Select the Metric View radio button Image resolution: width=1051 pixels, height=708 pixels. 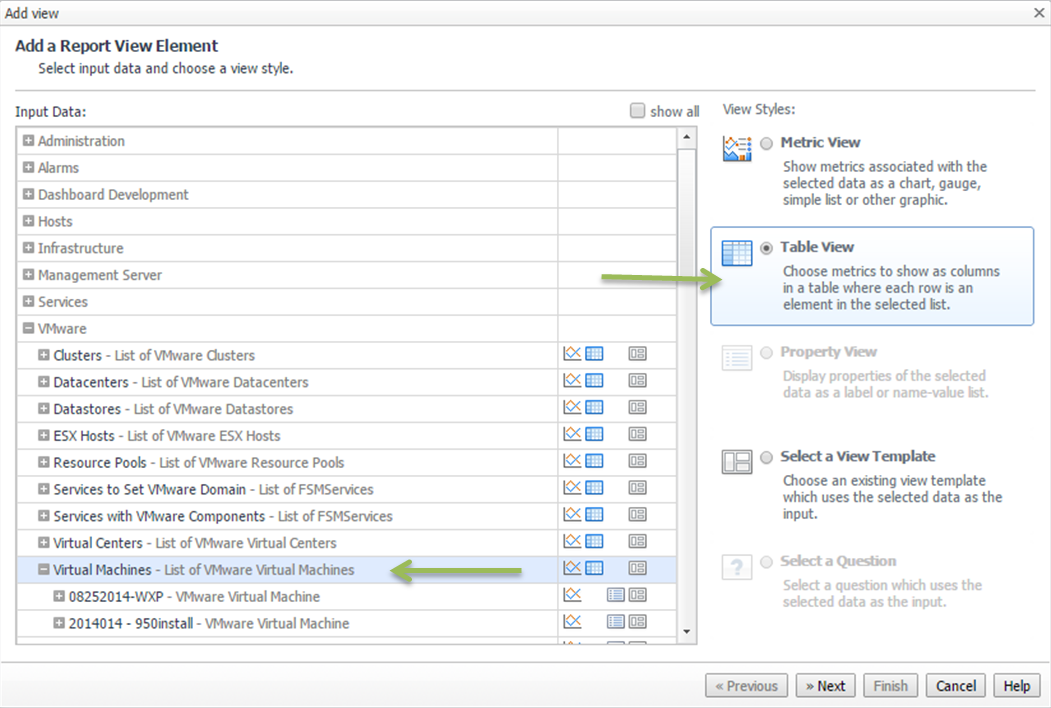pyautogui.click(x=767, y=143)
